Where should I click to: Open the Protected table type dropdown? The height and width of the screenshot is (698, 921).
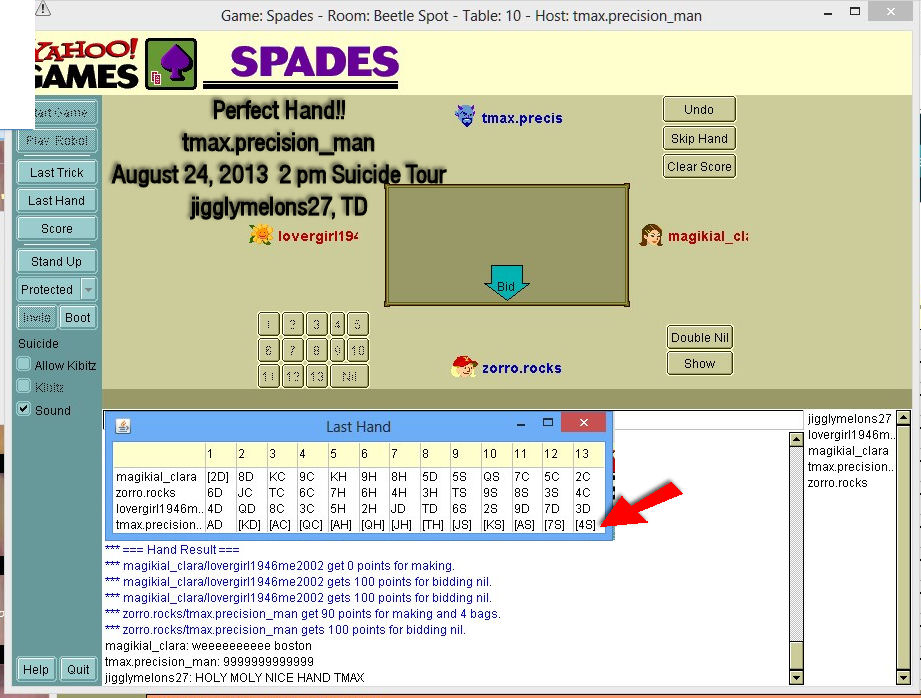click(x=88, y=289)
